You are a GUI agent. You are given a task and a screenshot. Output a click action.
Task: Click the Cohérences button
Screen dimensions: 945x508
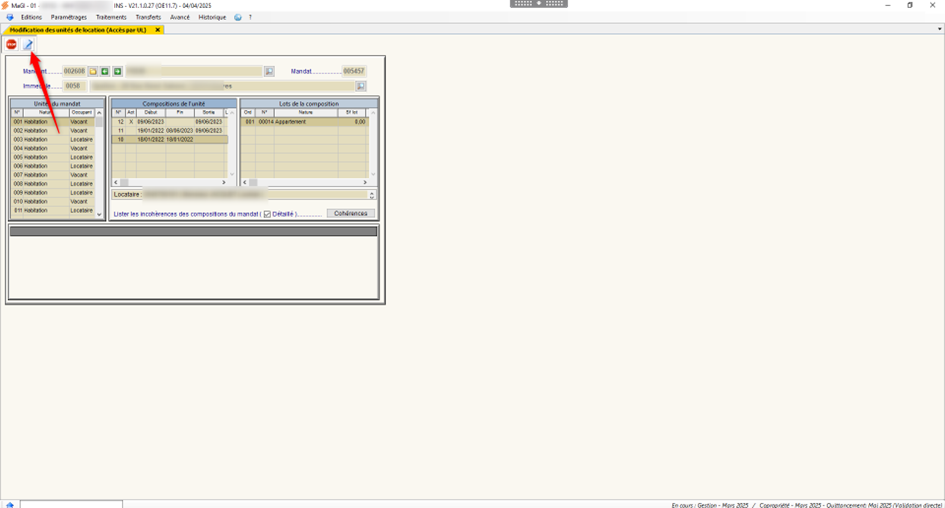click(x=350, y=214)
